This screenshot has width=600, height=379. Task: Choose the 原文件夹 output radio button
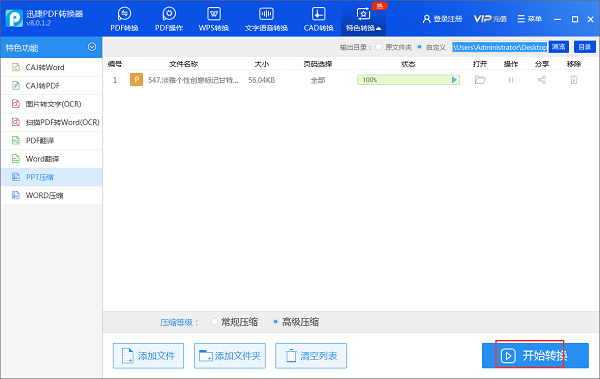point(379,47)
